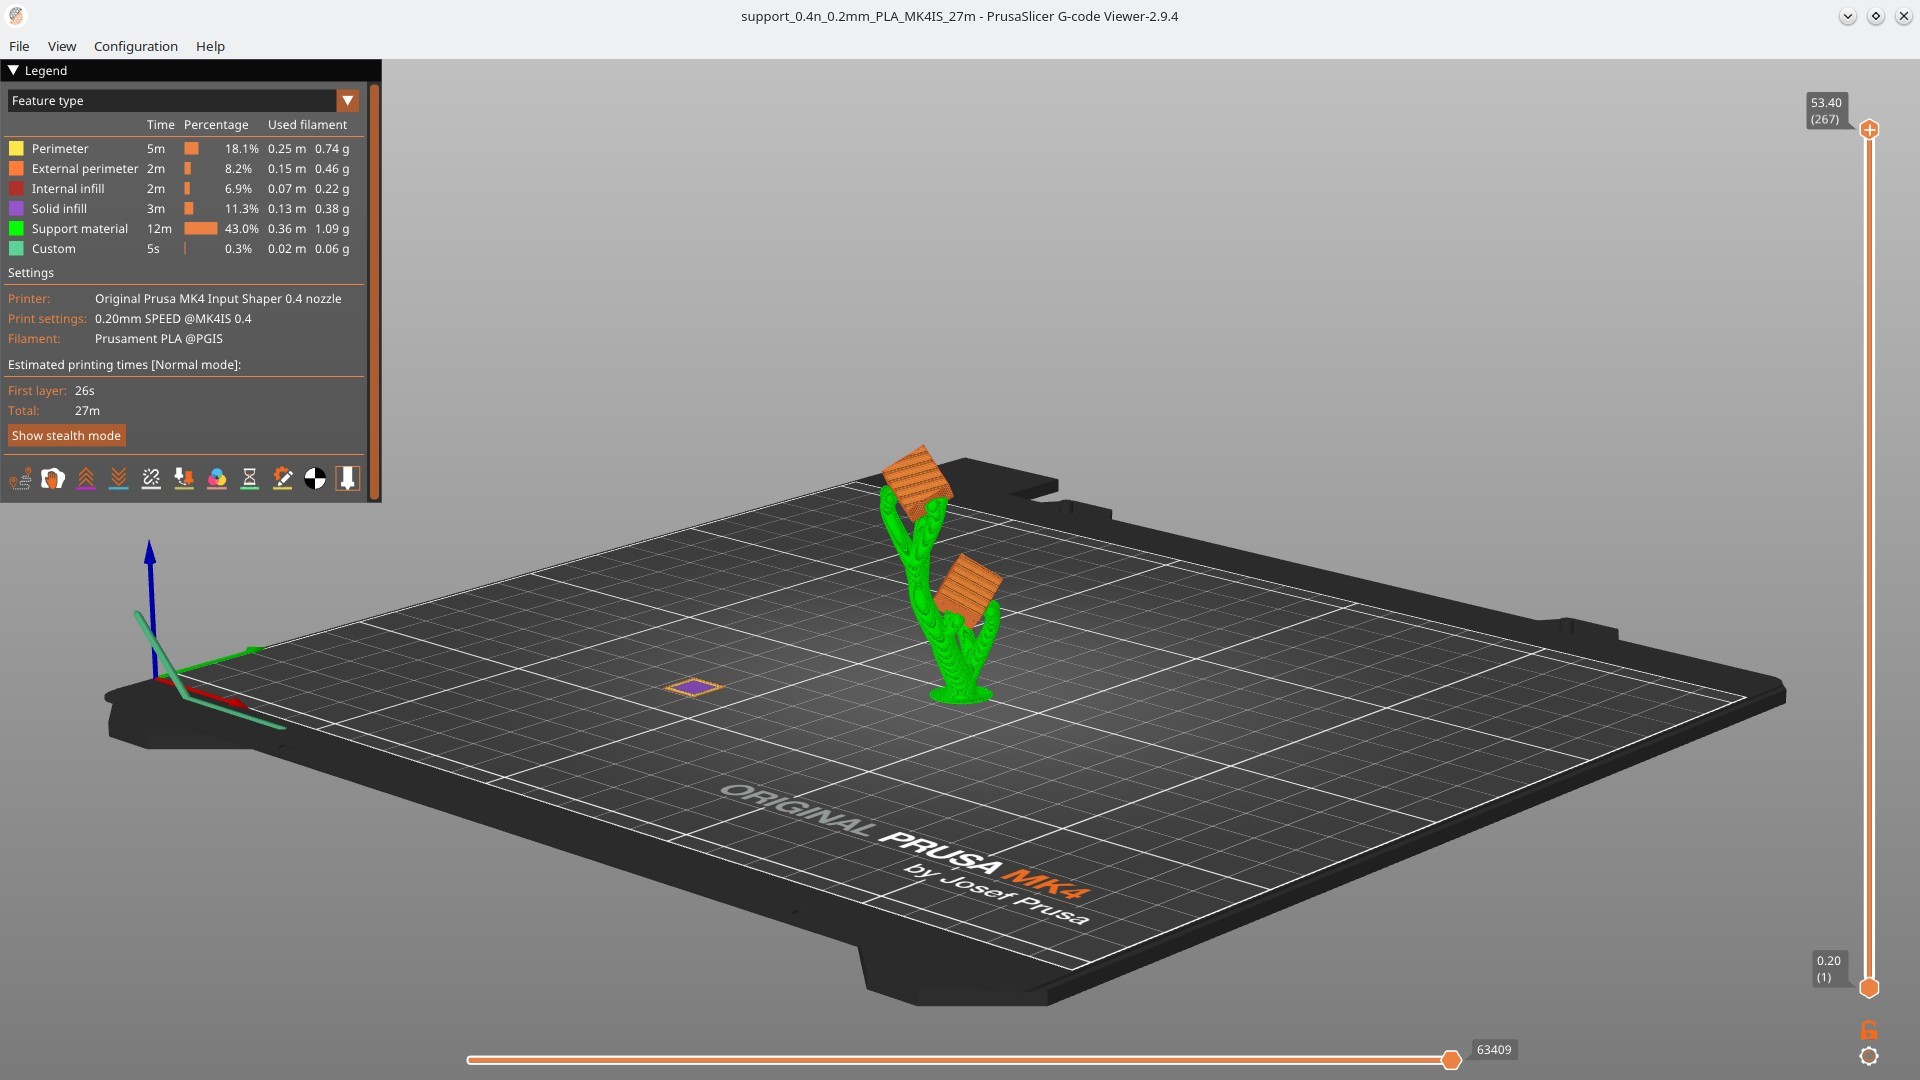Click the legend panel scrollbar
This screenshot has width=1920, height=1080.
(x=374, y=292)
